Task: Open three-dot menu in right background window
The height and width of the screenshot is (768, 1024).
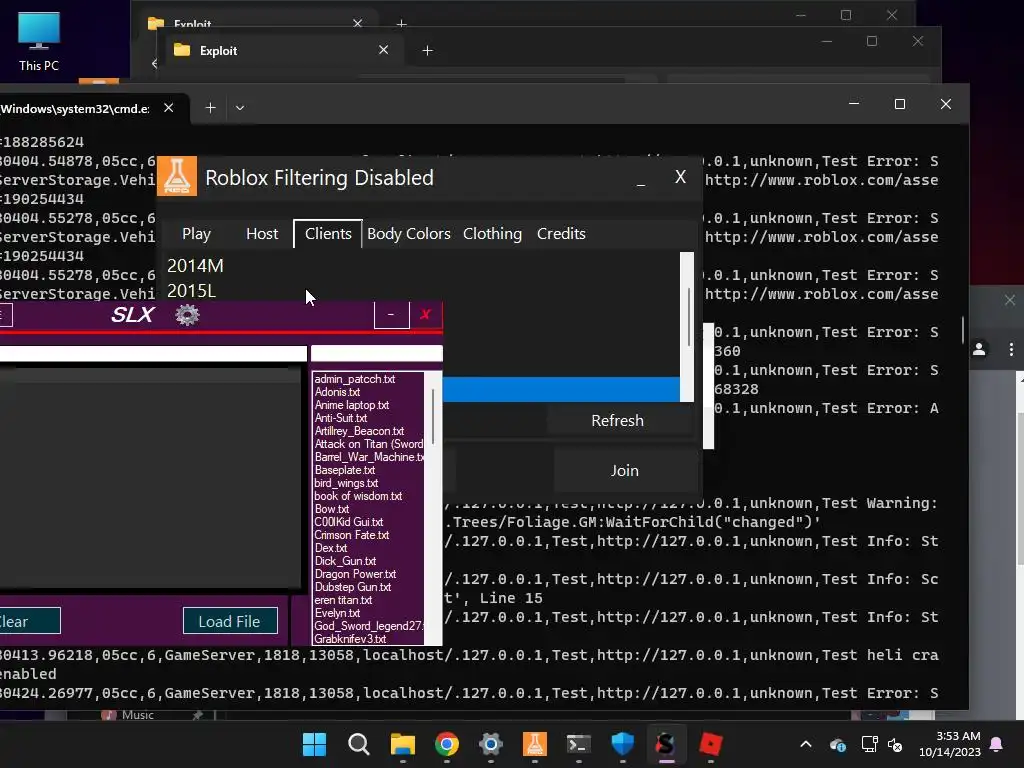Action: [1011, 349]
